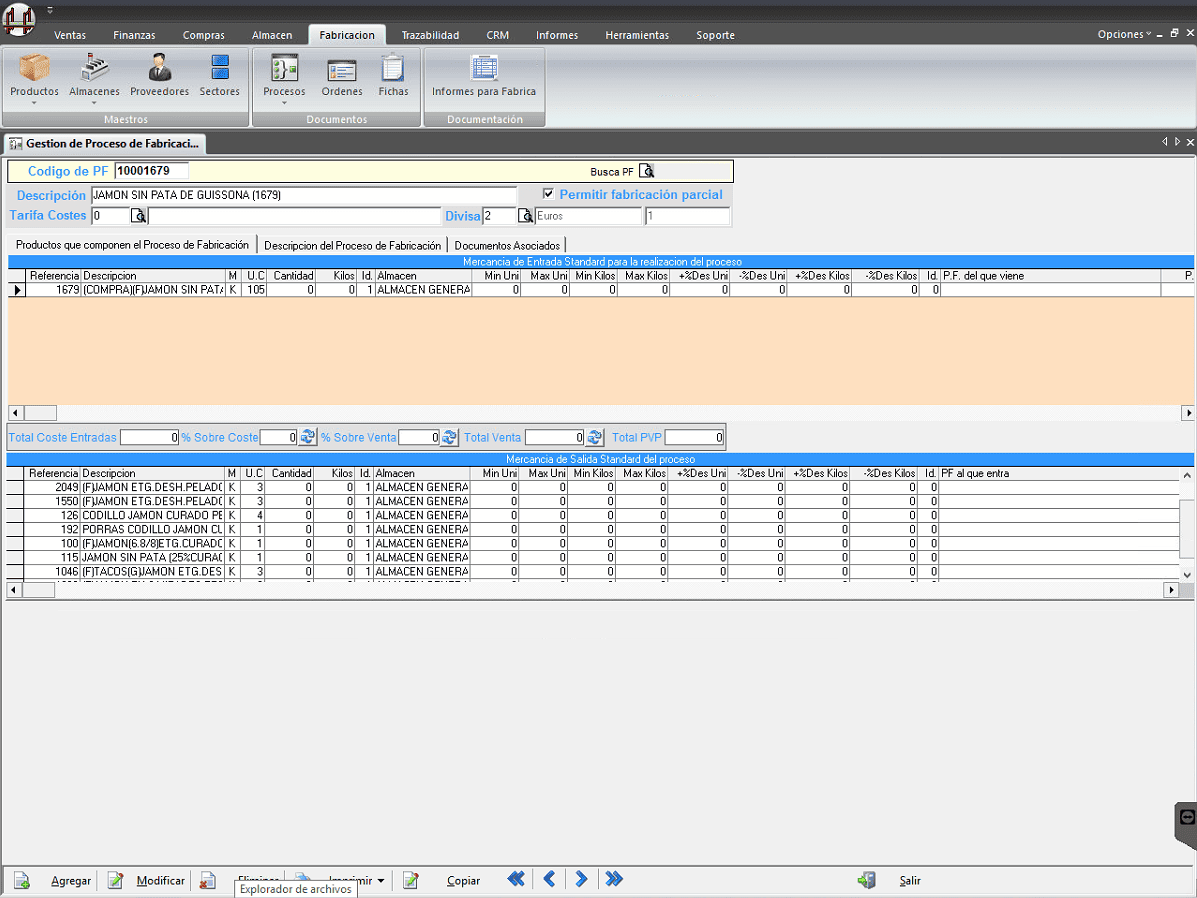Click into the Codigo de PF field
This screenshot has width=1197, height=898.
coord(151,171)
